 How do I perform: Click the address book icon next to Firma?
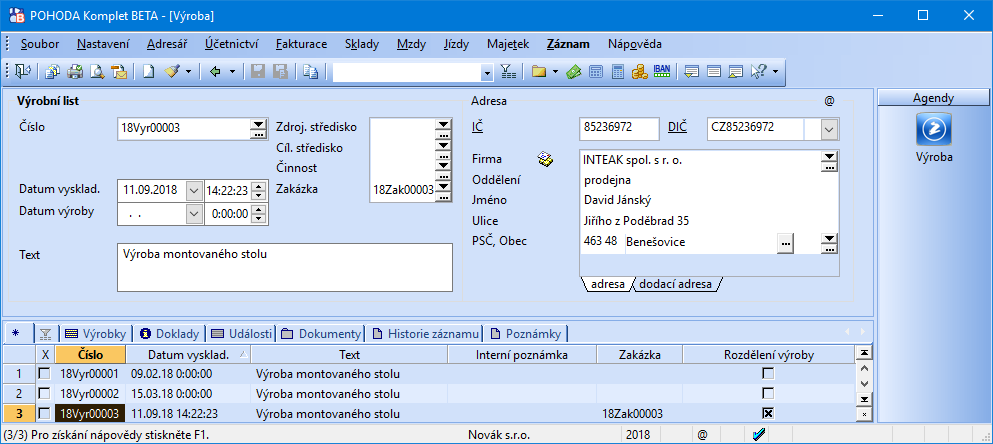point(545,160)
